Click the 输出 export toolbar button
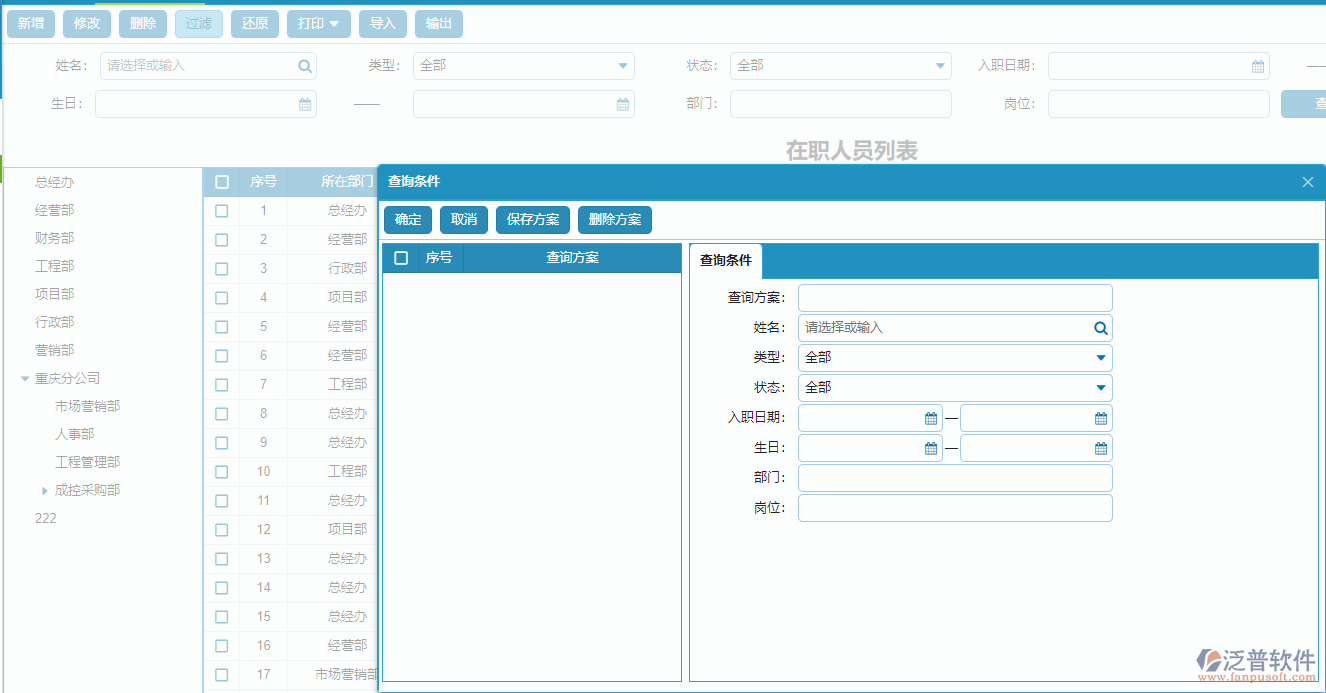This screenshot has height=693, width=1326. (438, 23)
